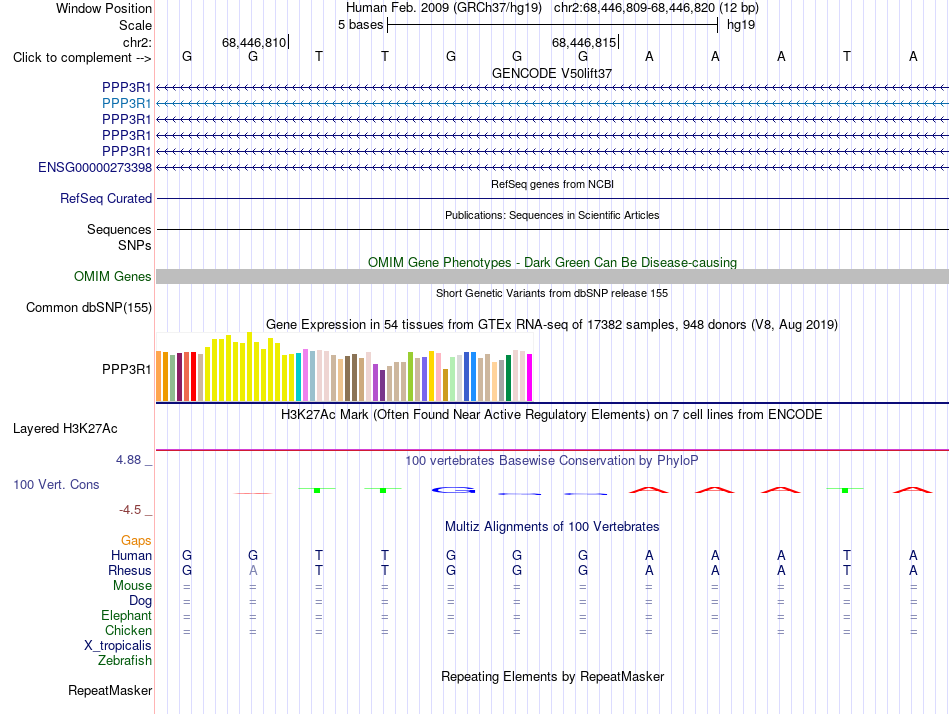Screen dimensions: 950x714
Task: Click the 'Click to complement -->' label
Action: click(x=82, y=58)
